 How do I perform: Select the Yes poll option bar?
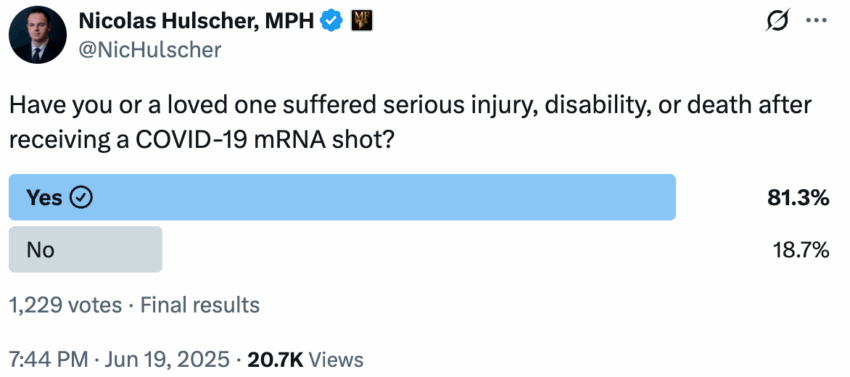coord(342,197)
